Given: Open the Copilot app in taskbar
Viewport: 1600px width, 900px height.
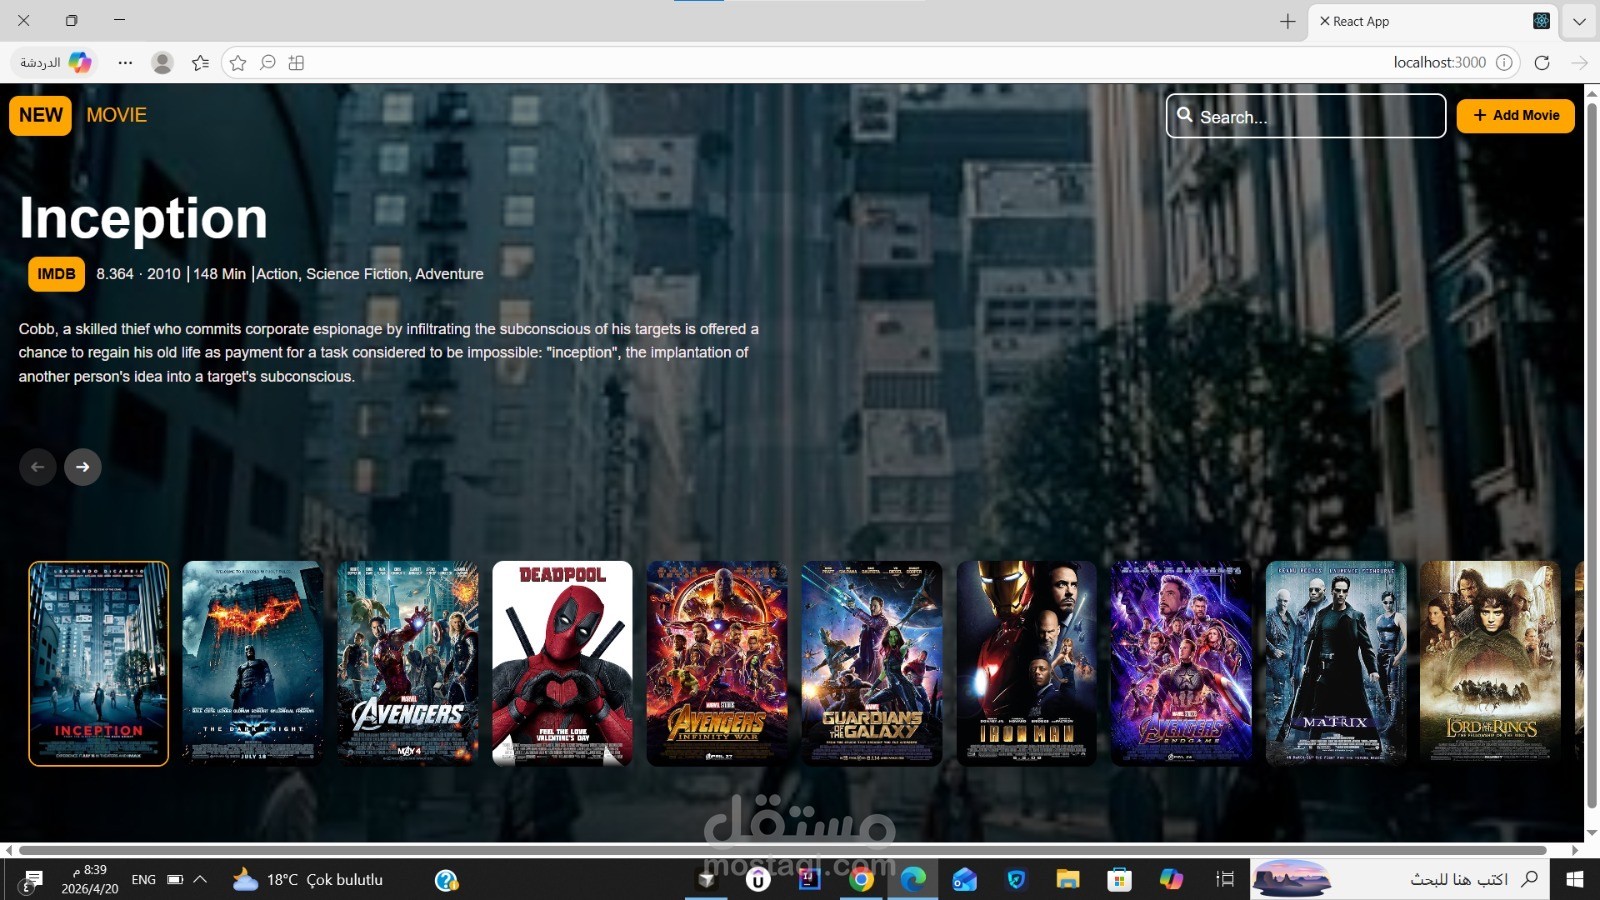Looking at the screenshot, I should (1171, 879).
